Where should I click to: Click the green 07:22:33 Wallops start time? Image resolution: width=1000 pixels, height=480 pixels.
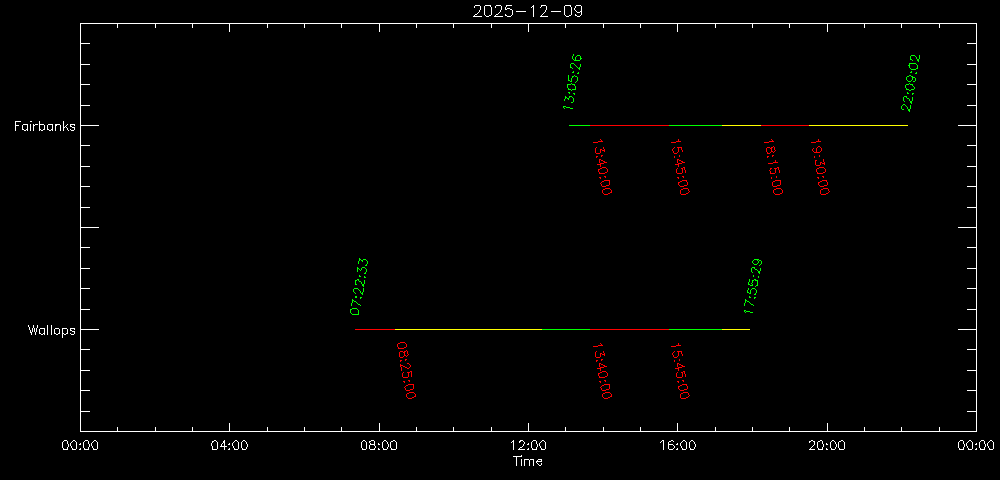click(359, 286)
